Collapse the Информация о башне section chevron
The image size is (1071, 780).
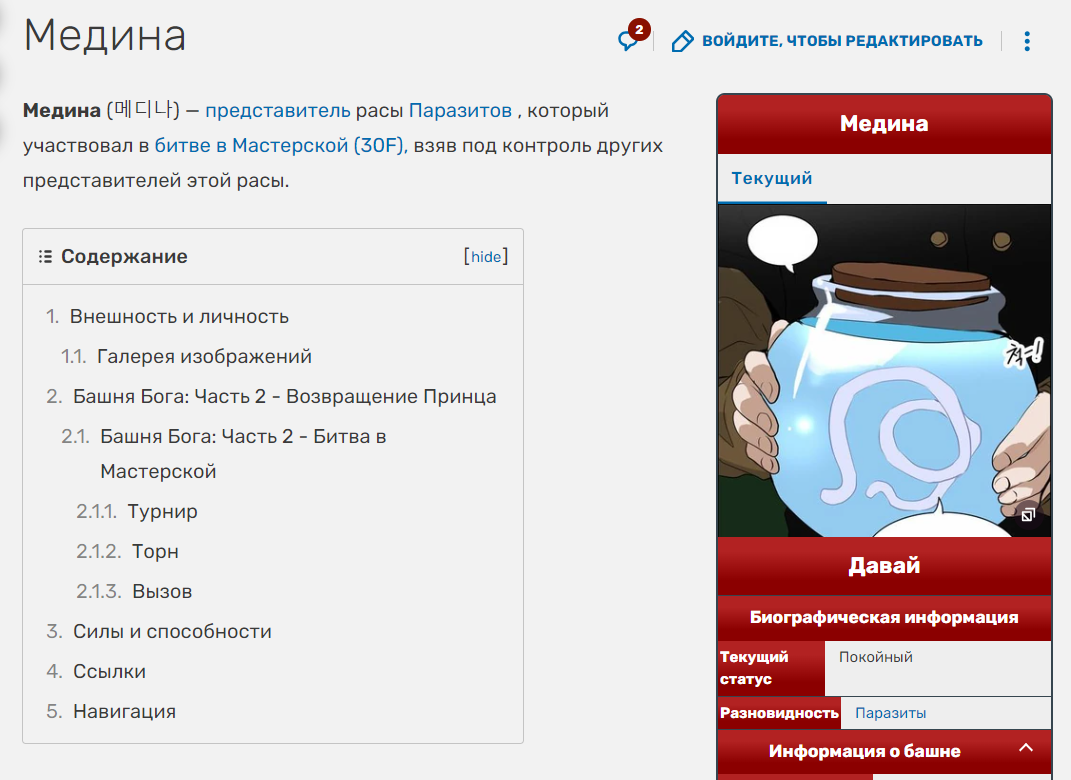click(x=1026, y=747)
